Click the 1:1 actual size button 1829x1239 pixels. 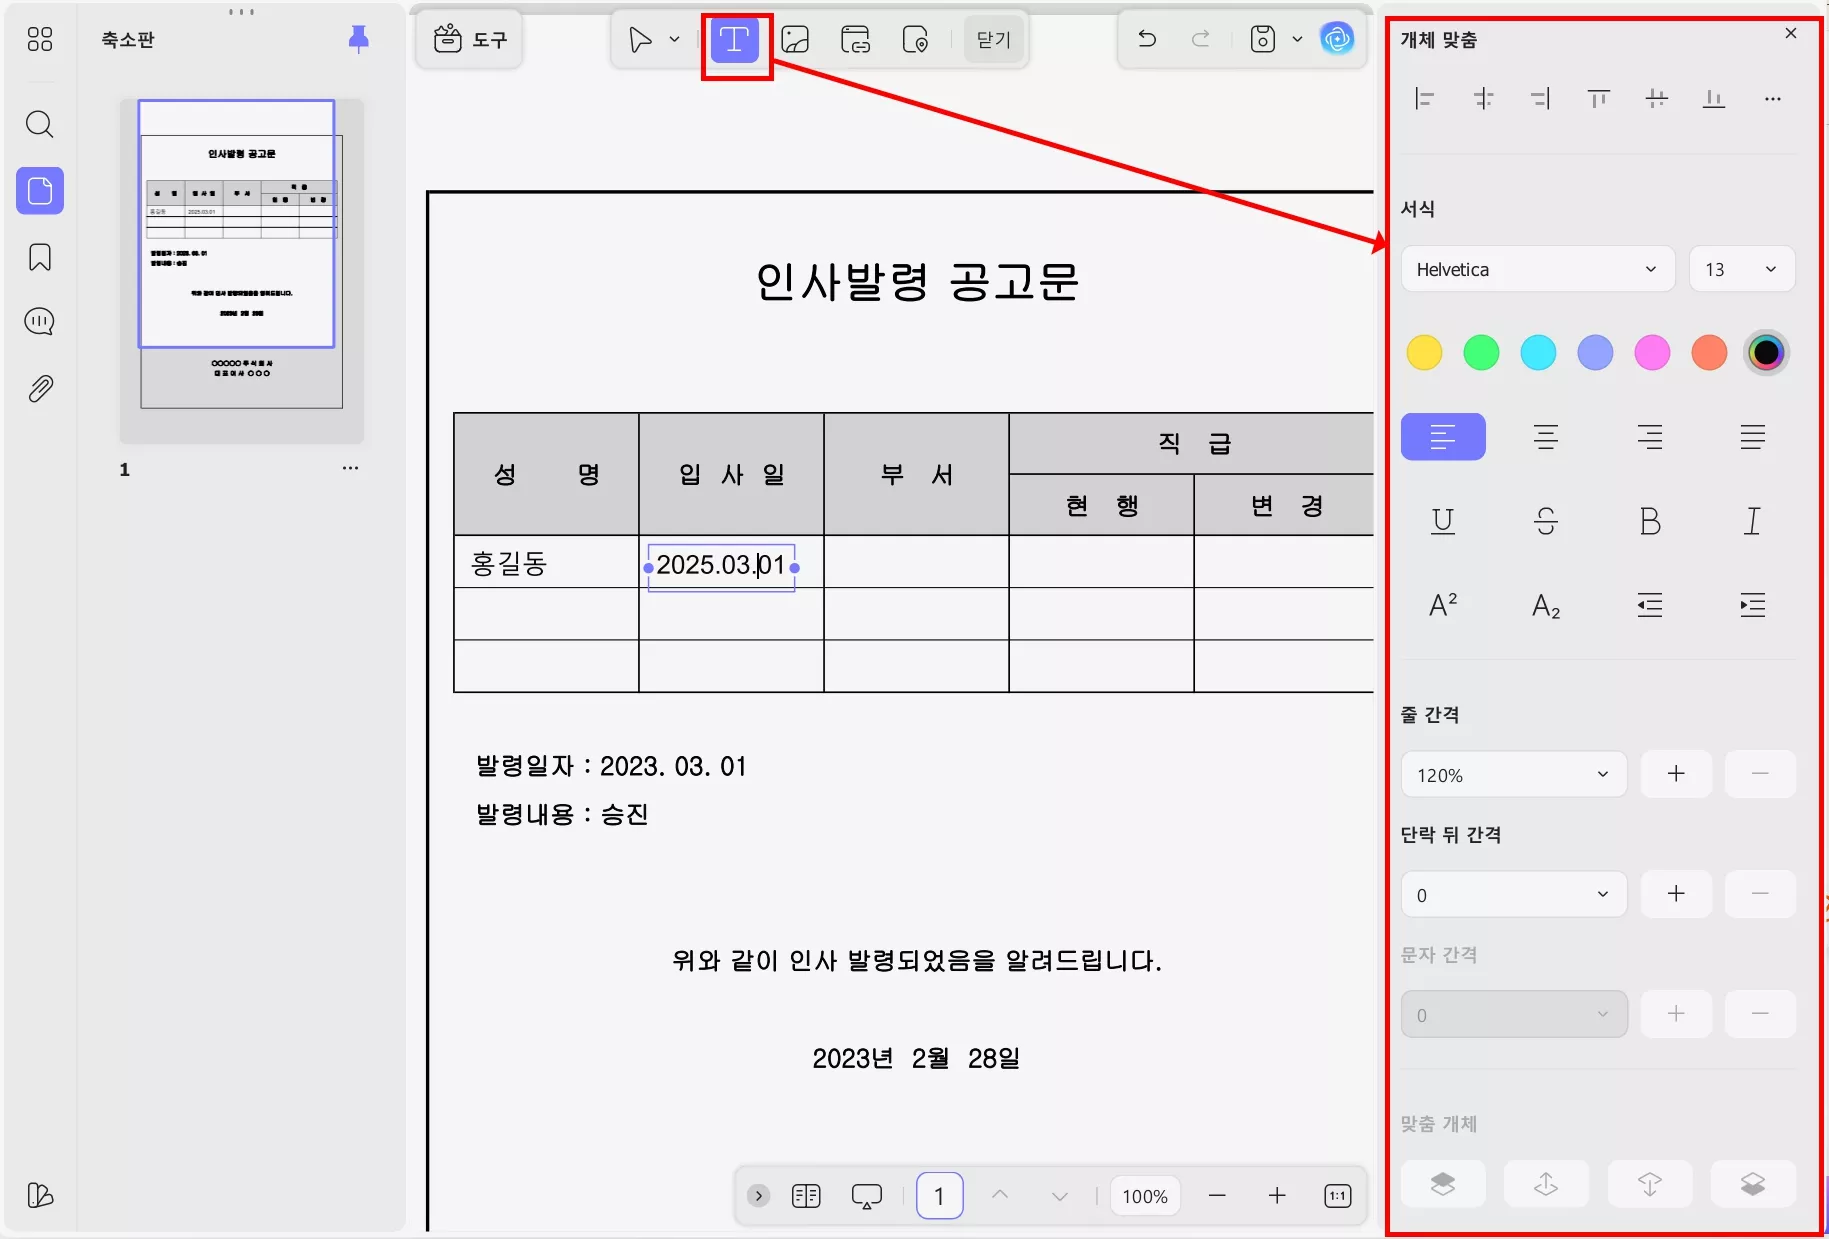[1338, 1195]
